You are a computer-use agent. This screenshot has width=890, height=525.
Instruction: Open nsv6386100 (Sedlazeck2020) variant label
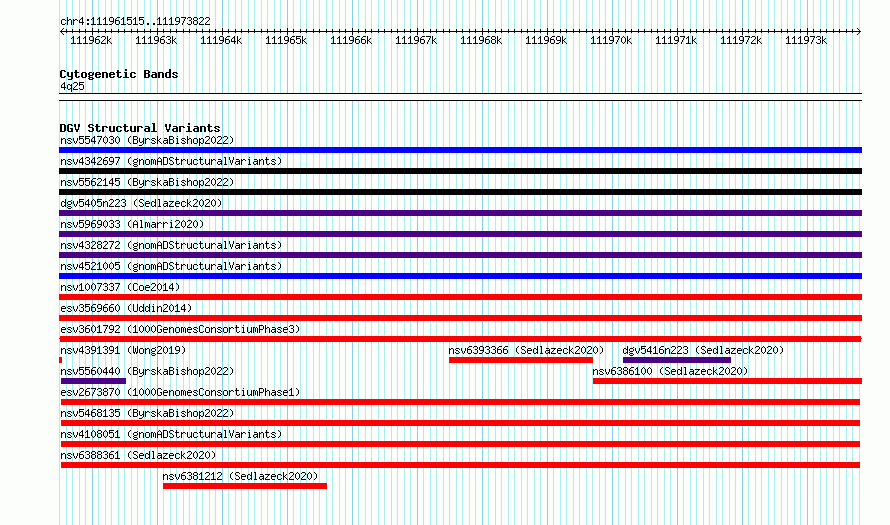pos(670,371)
